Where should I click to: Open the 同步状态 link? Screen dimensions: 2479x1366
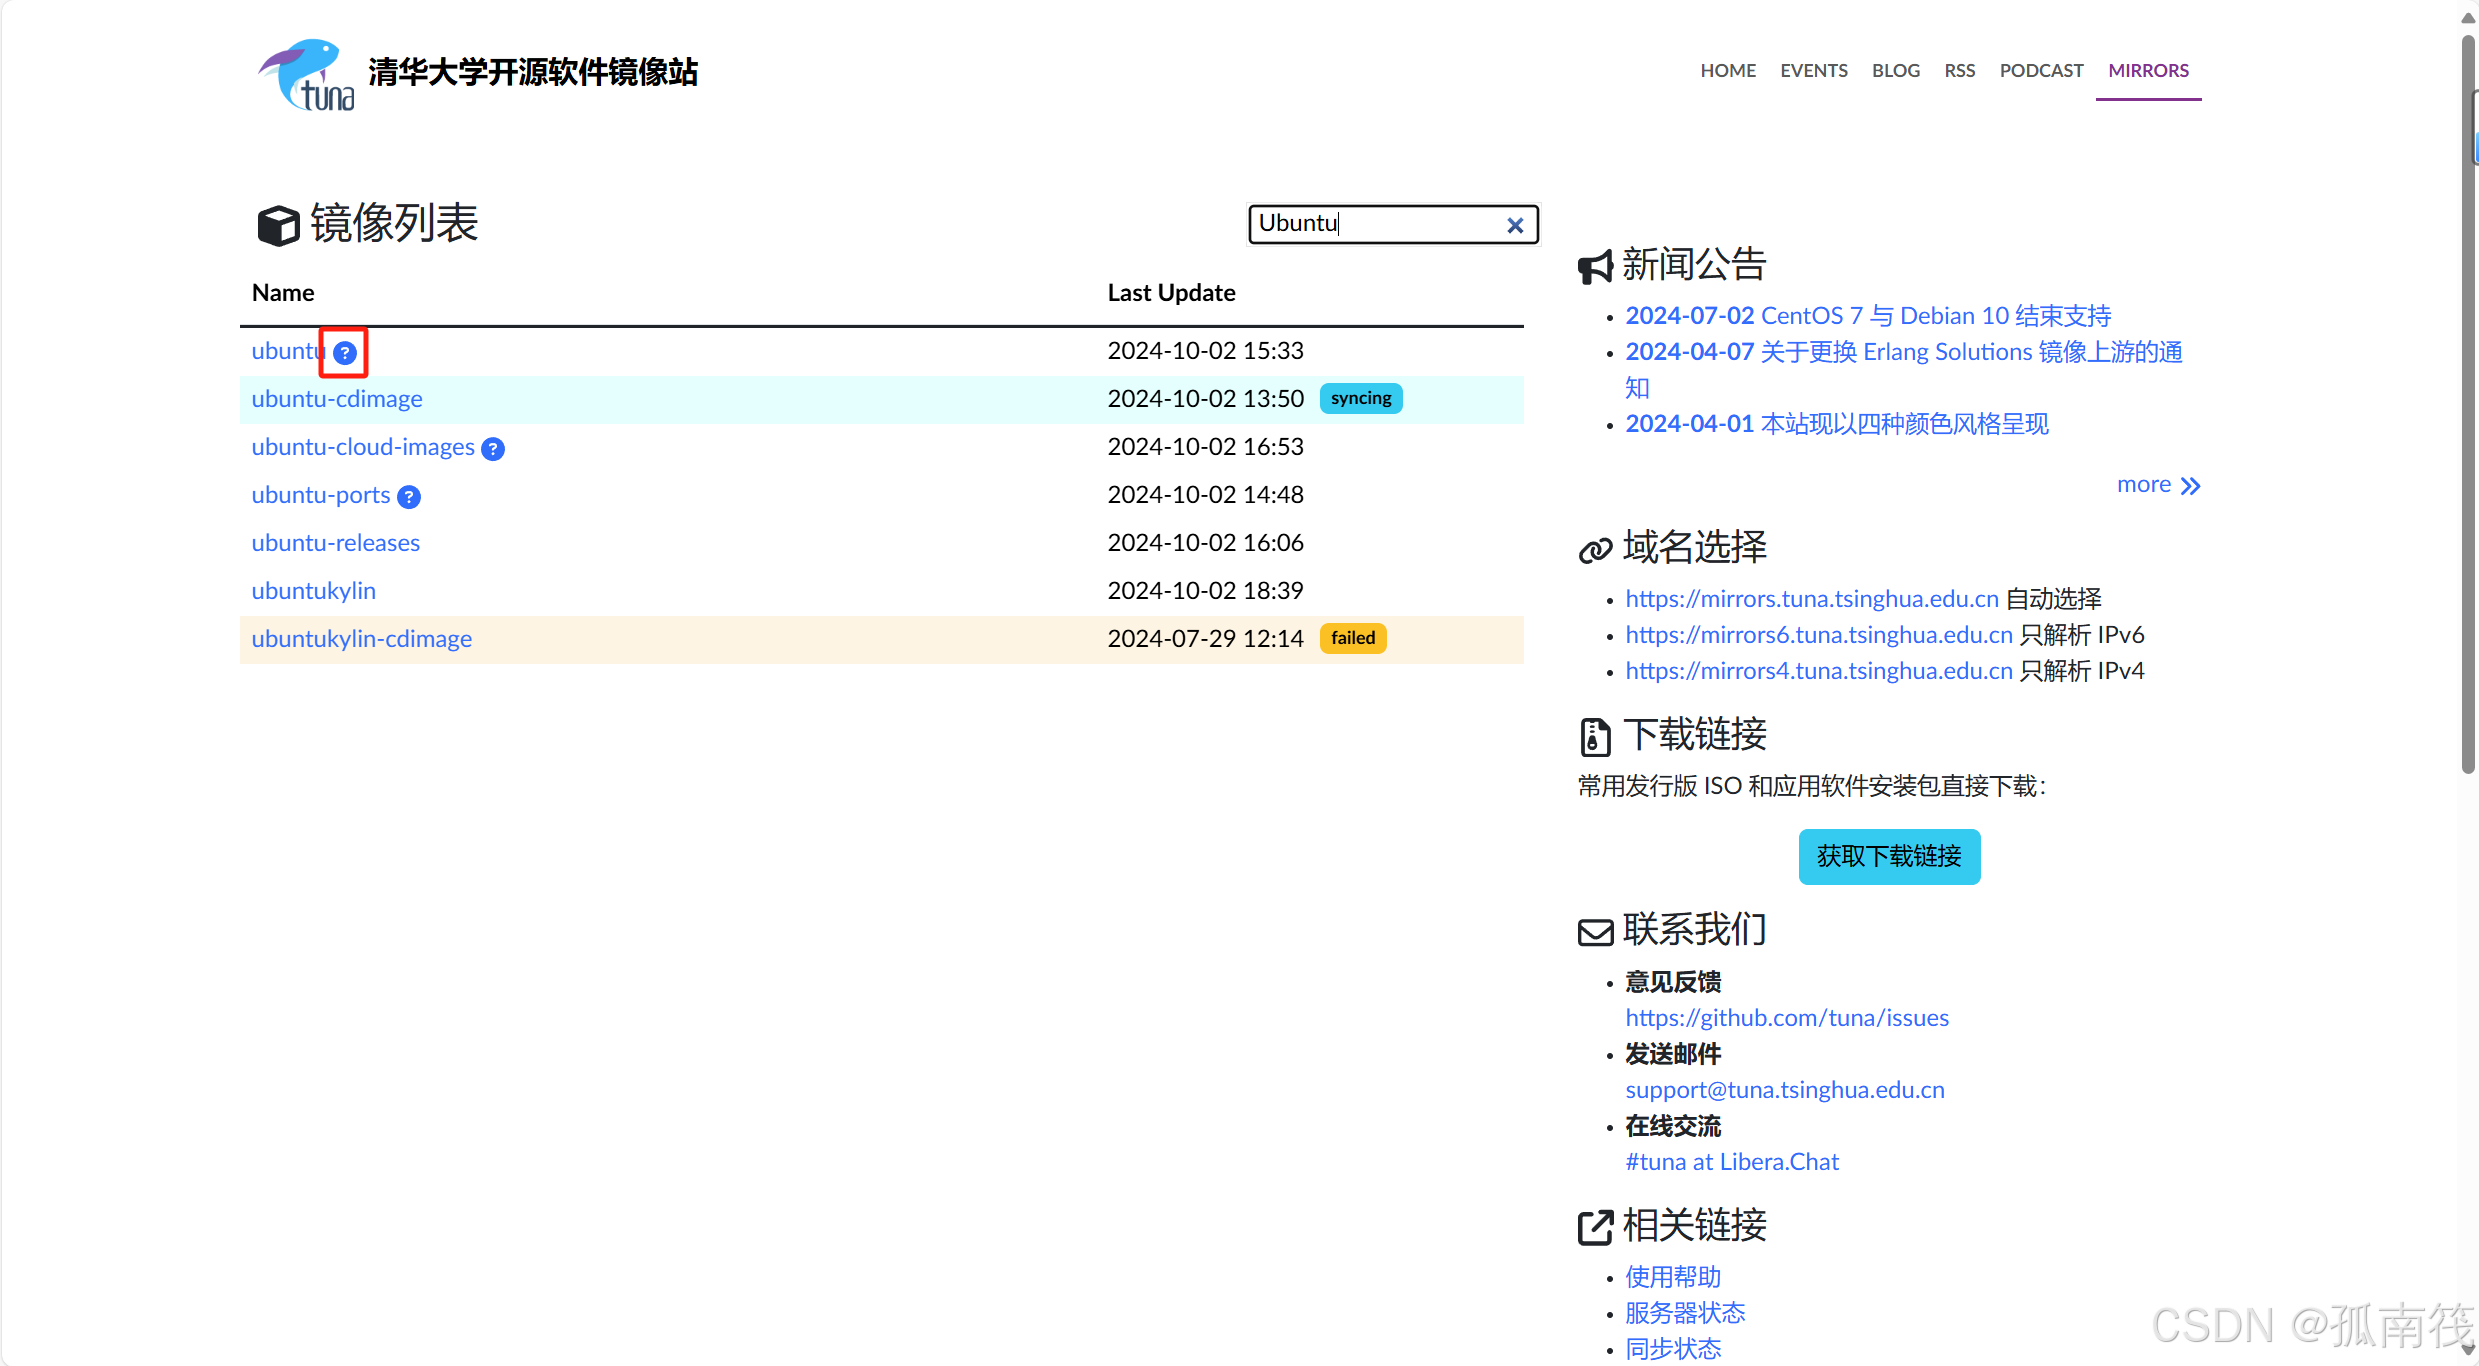(1673, 1349)
